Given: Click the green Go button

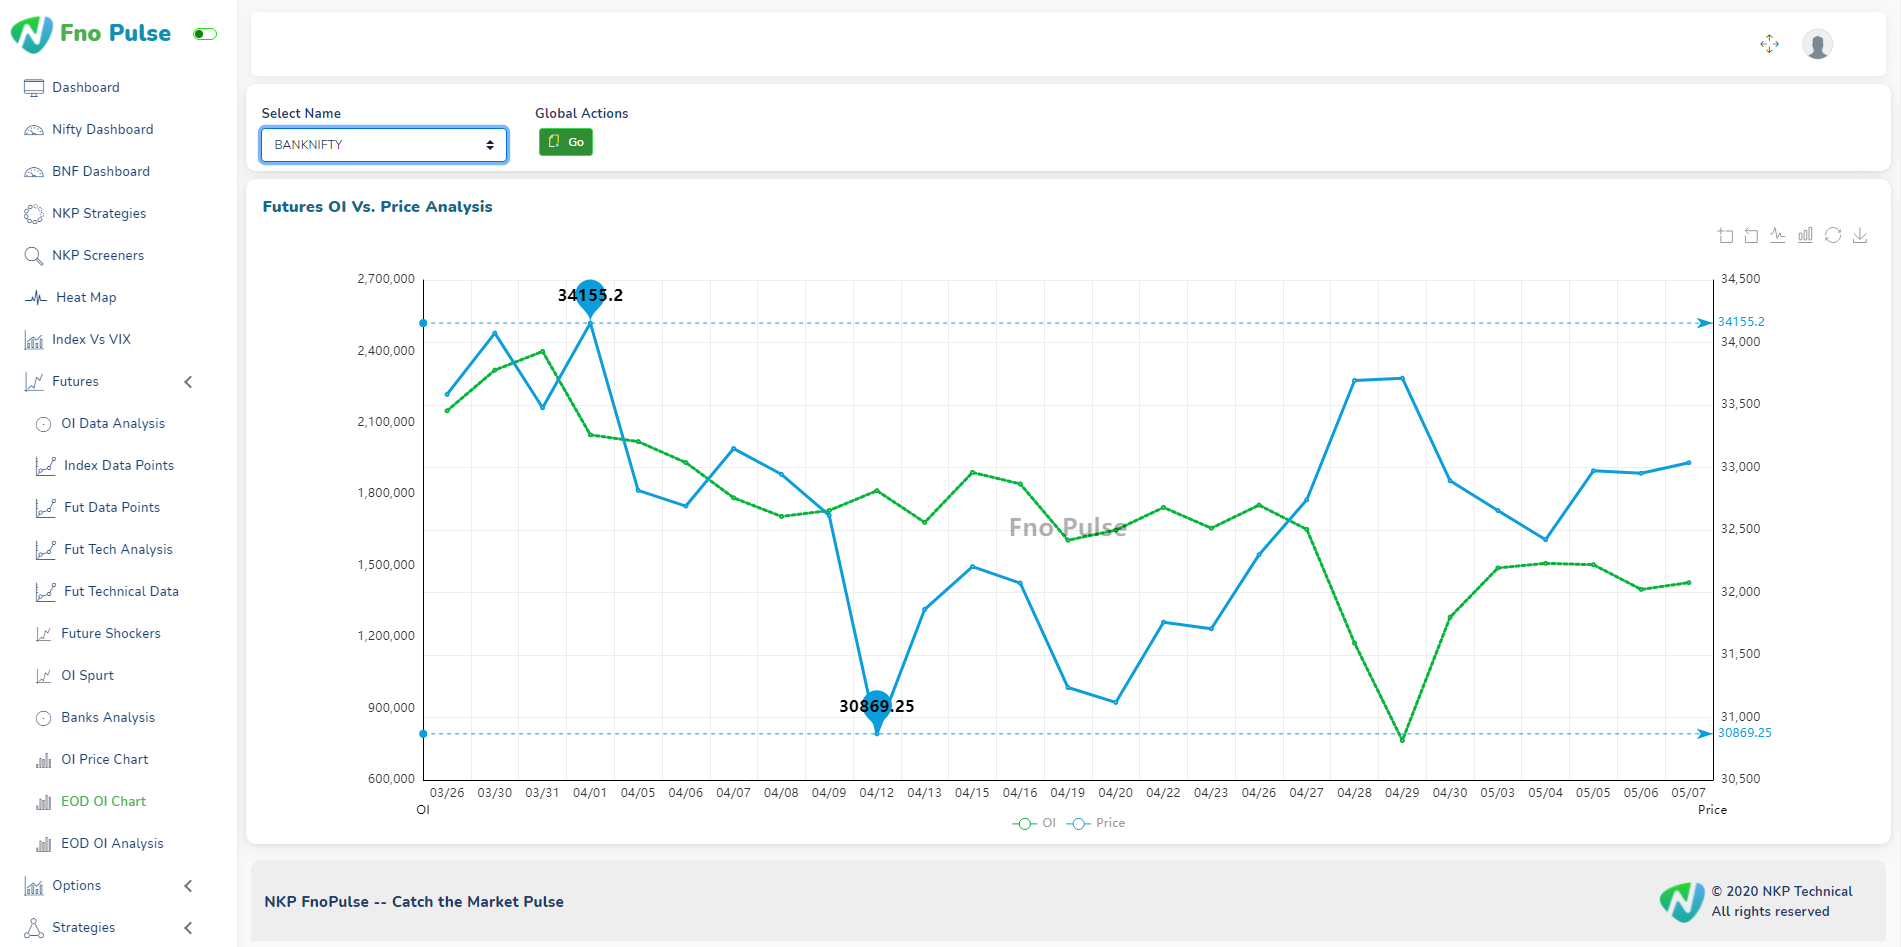Looking at the screenshot, I should tap(566, 142).
